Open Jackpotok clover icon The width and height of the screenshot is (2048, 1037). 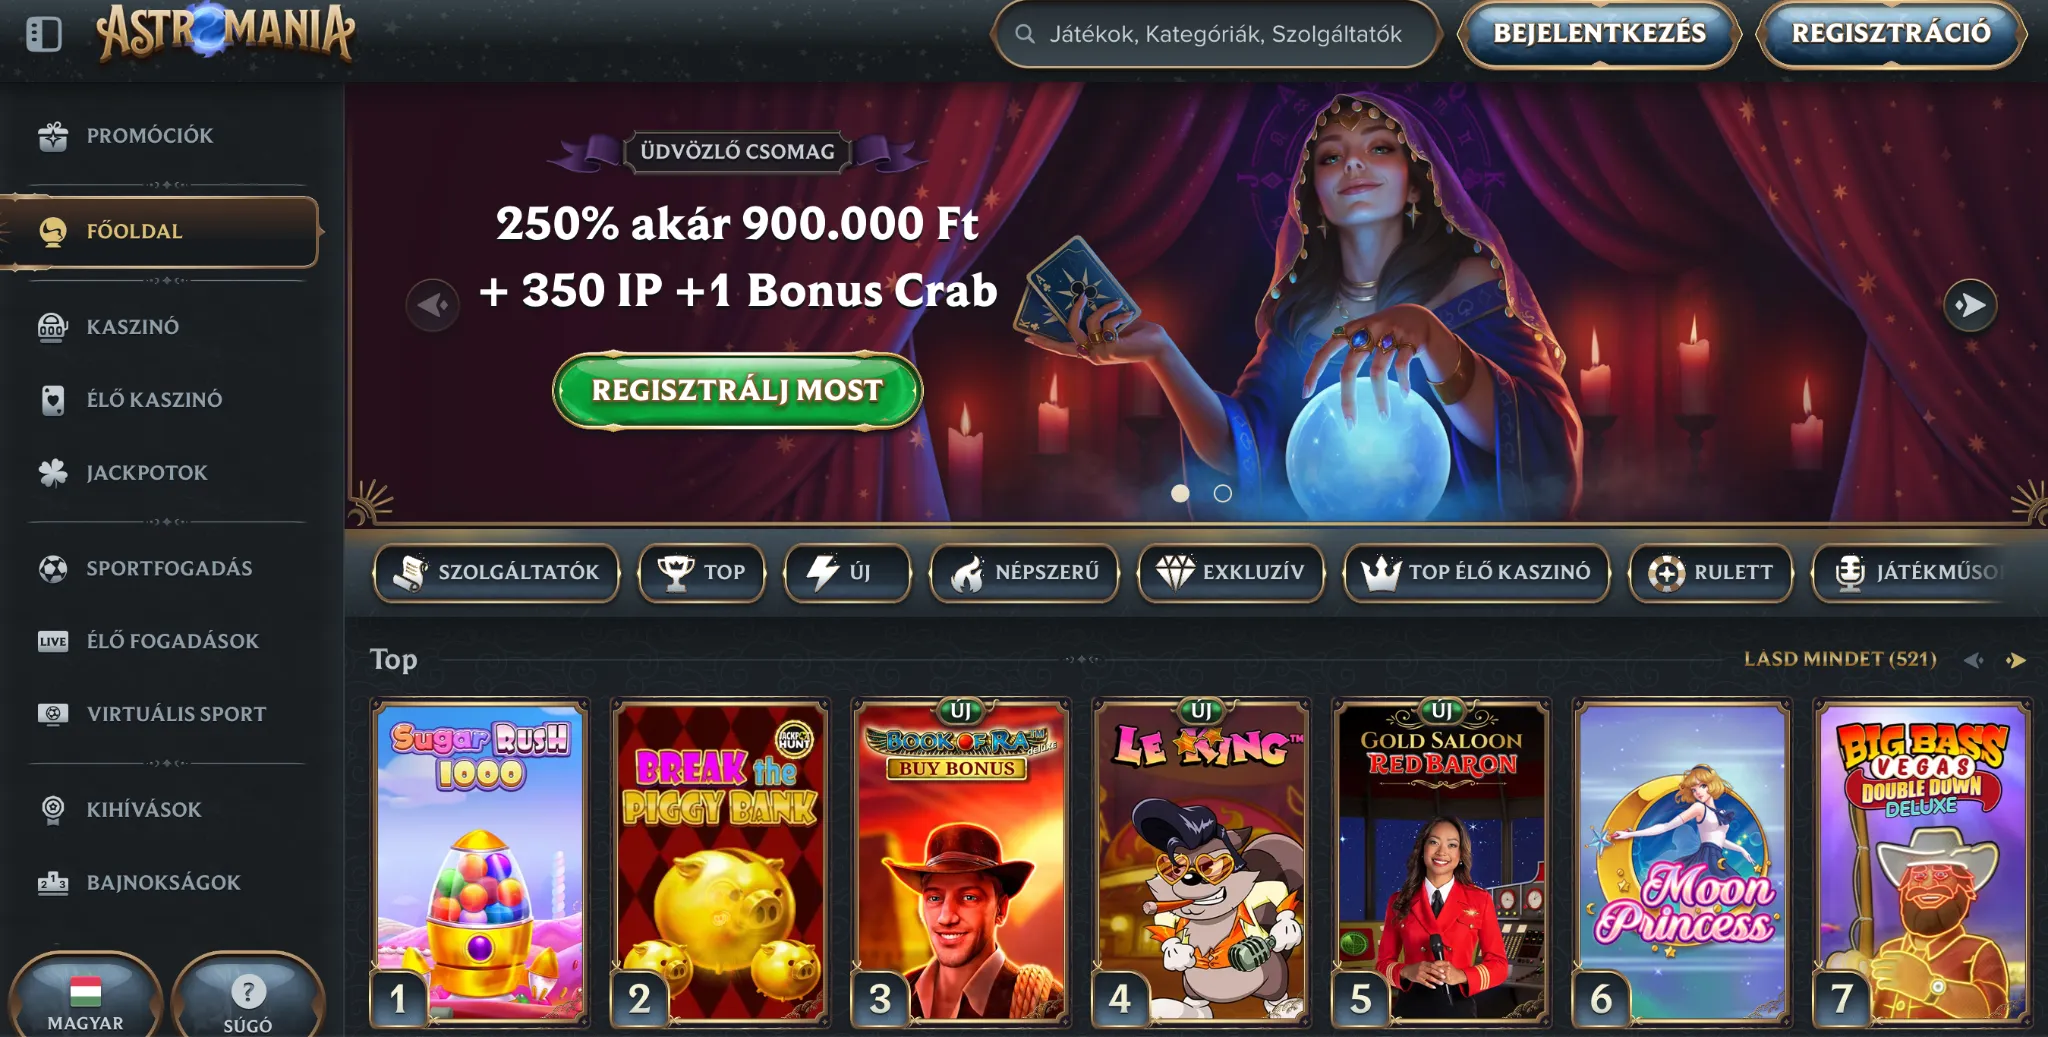pyautogui.click(x=53, y=472)
